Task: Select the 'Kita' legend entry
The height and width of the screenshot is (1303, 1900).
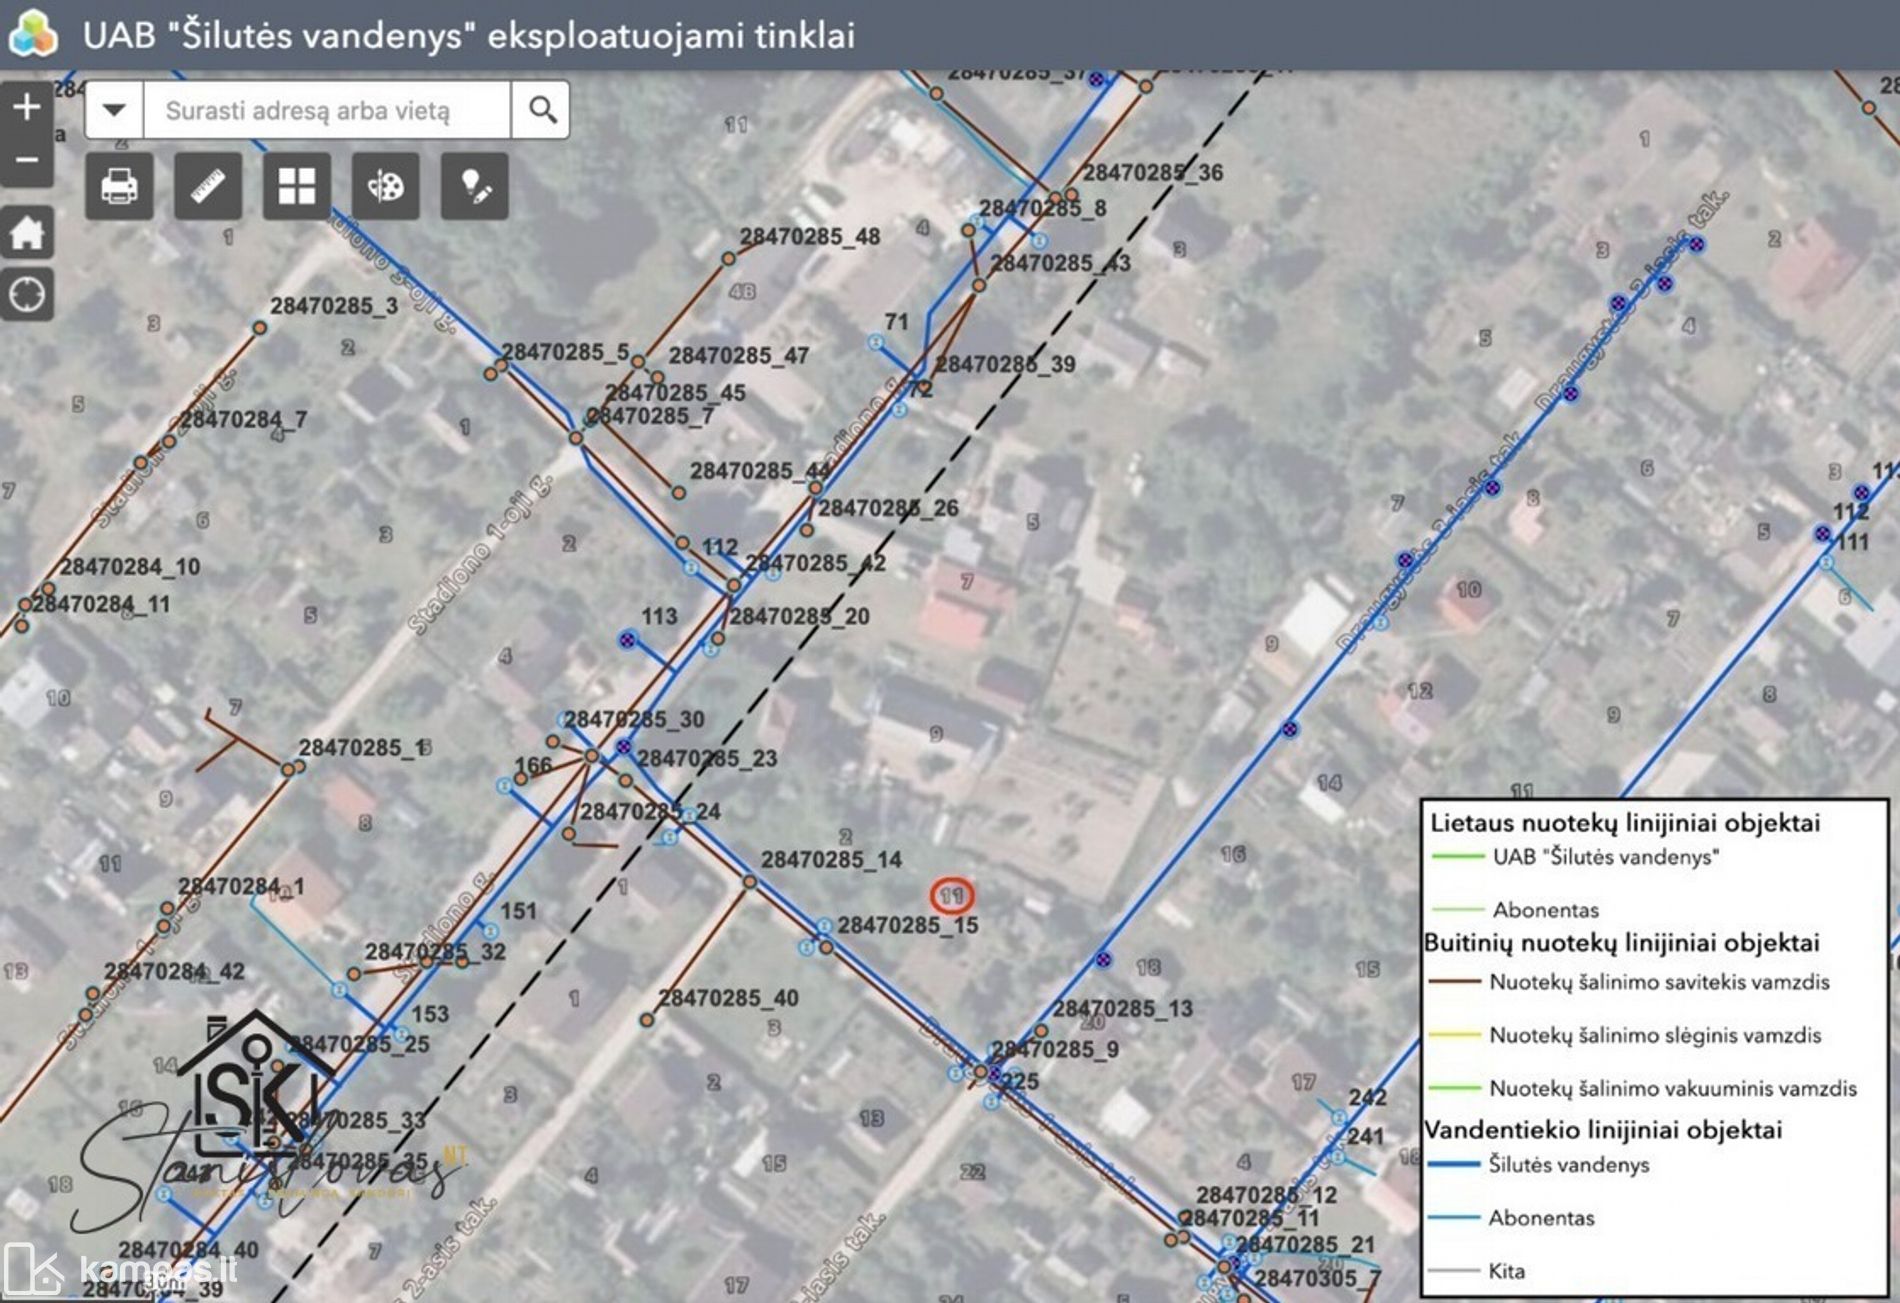Action: click(x=1505, y=1271)
